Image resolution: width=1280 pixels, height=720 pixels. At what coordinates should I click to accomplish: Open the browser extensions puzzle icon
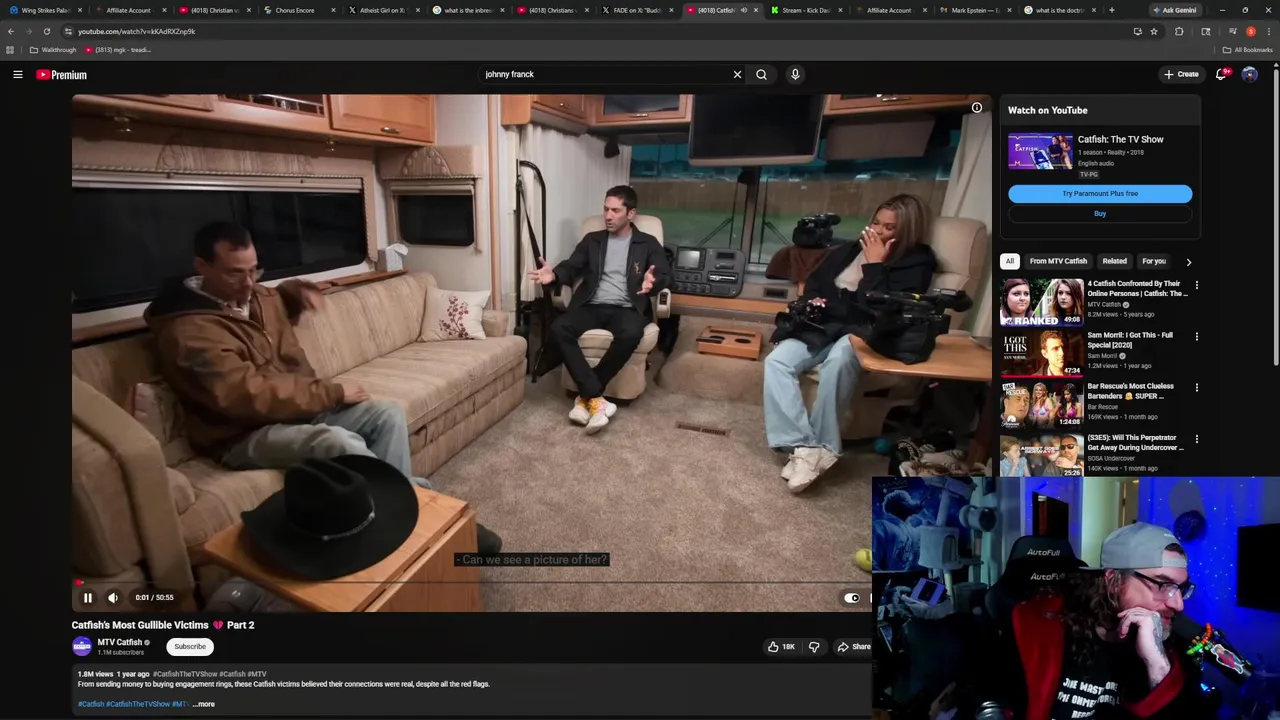click(1179, 31)
